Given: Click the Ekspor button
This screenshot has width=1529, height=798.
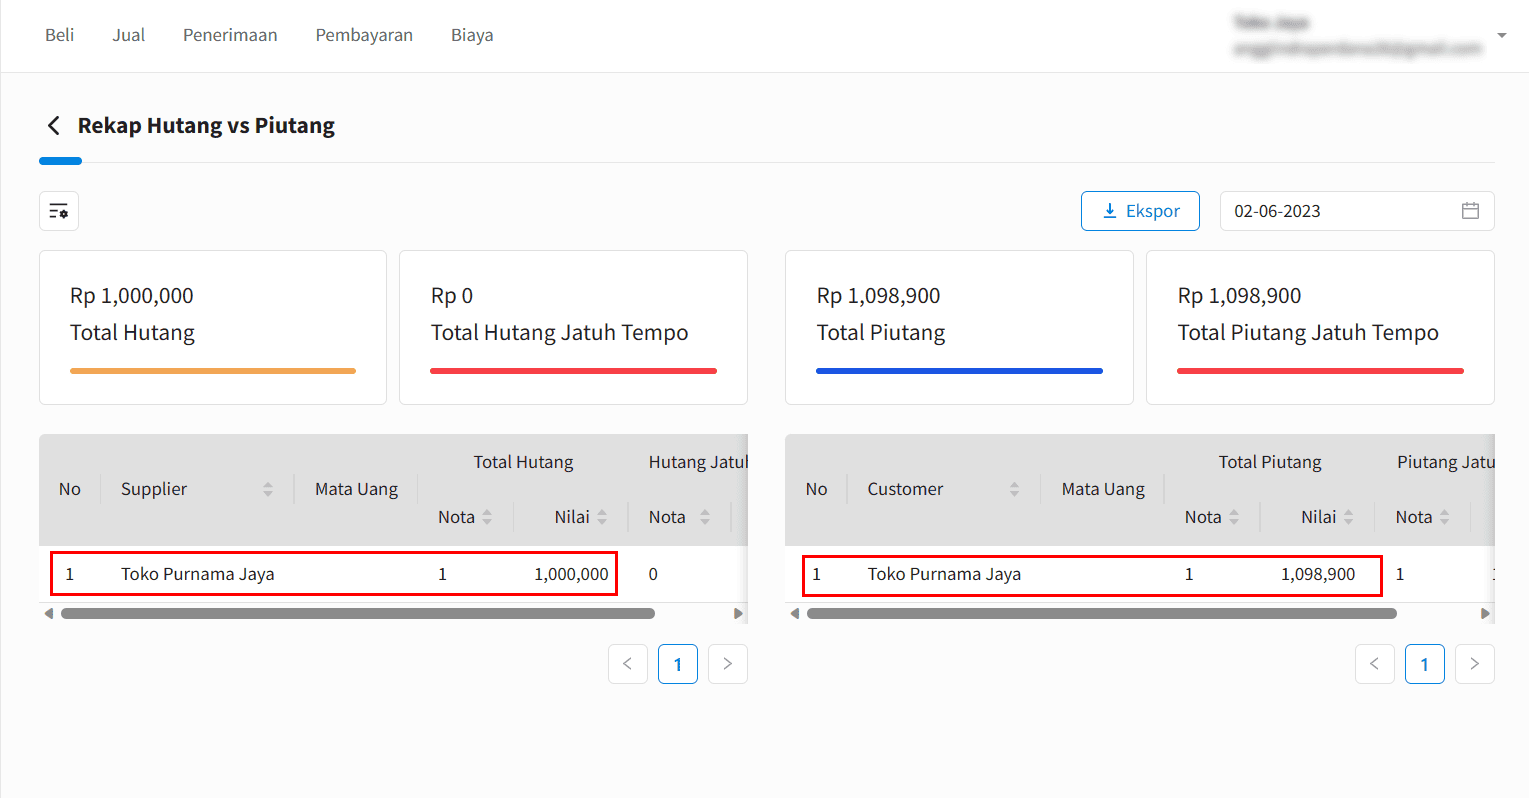Looking at the screenshot, I should click(1140, 211).
